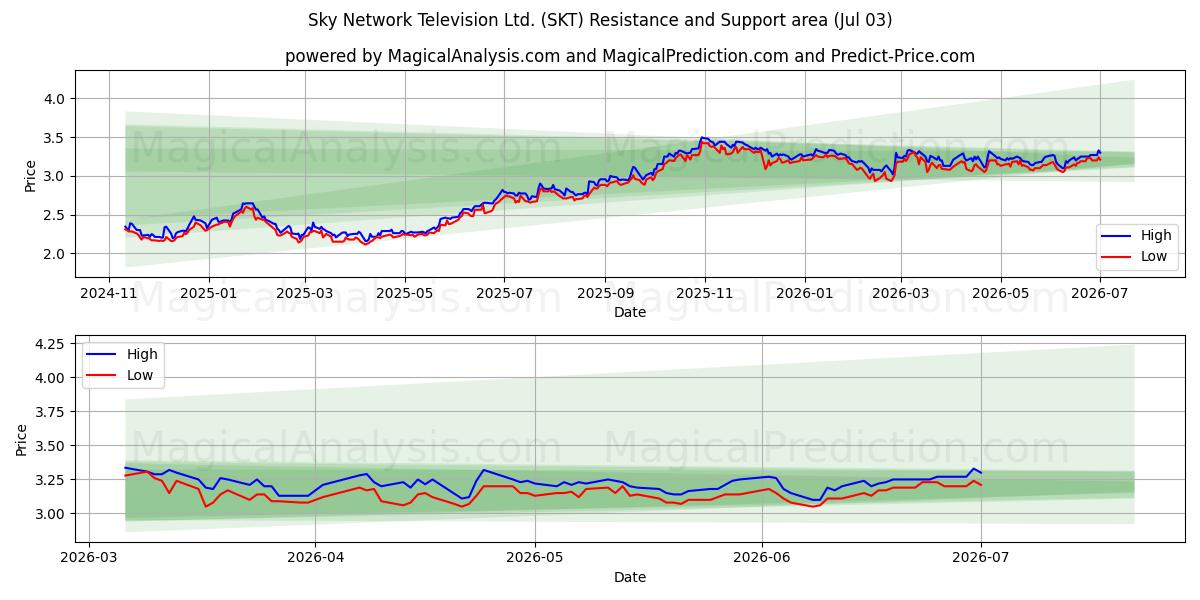1200x600 pixels.
Task: Click the 2025-09 x-axis tick label
Action: click(x=605, y=293)
